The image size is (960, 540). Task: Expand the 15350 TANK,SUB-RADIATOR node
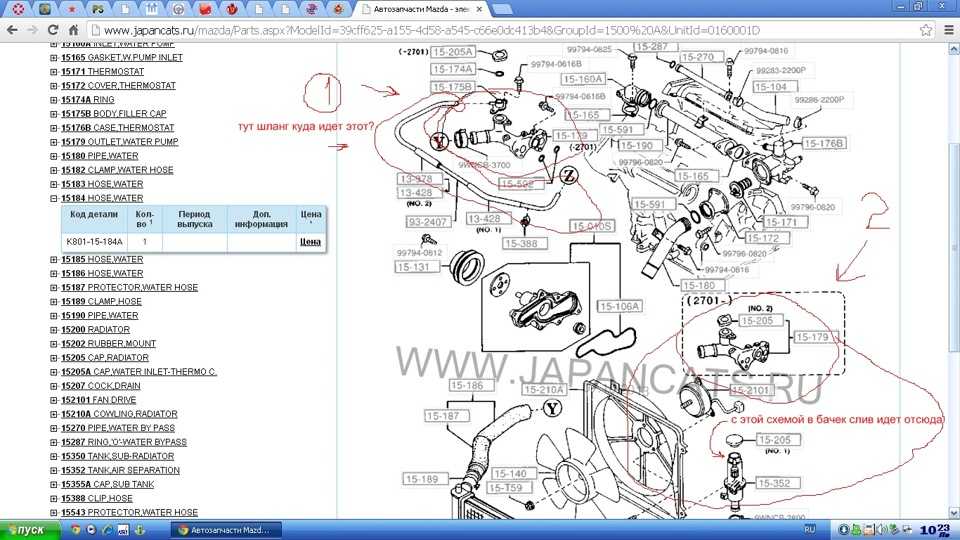point(54,456)
